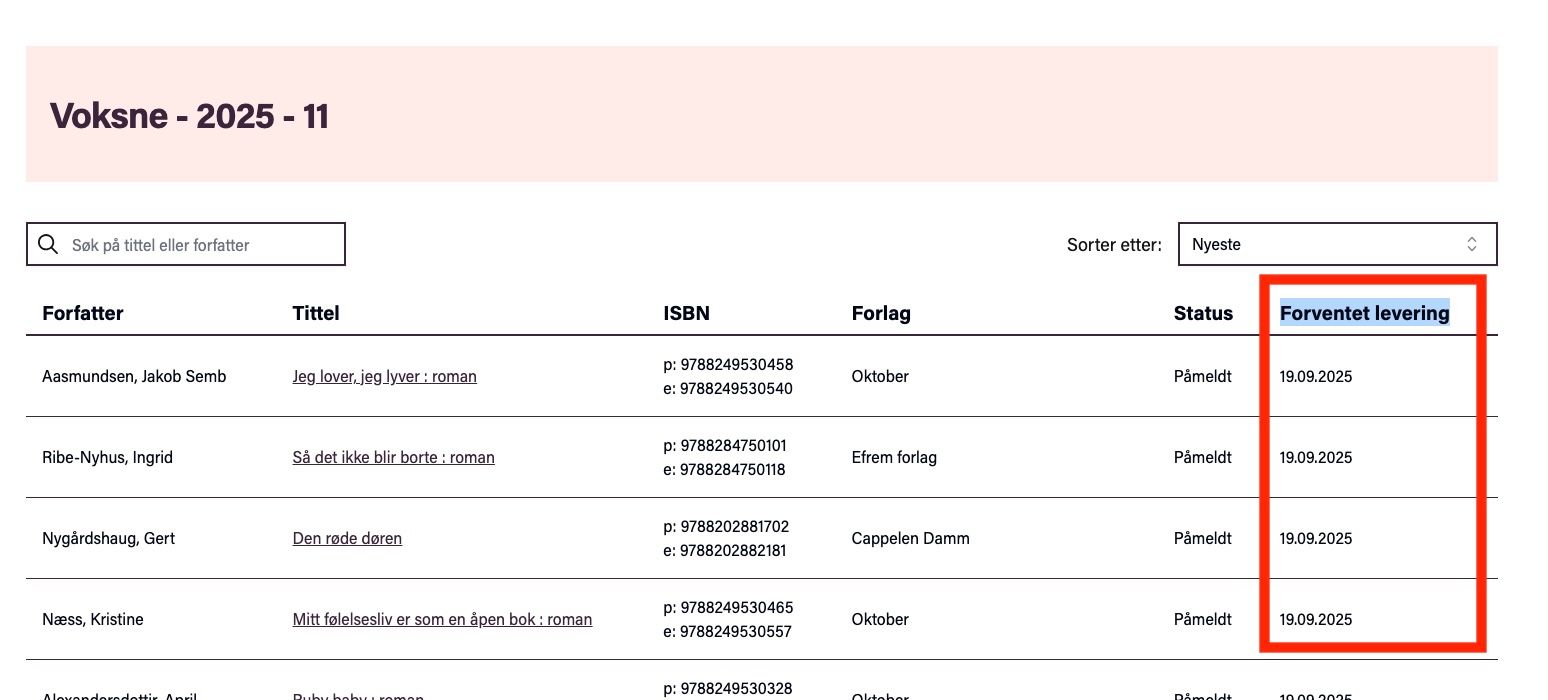Viewport: 1548px width, 700px height.
Task: Focus the 'Søk på tittel eller forfatter' field
Action: click(x=185, y=244)
